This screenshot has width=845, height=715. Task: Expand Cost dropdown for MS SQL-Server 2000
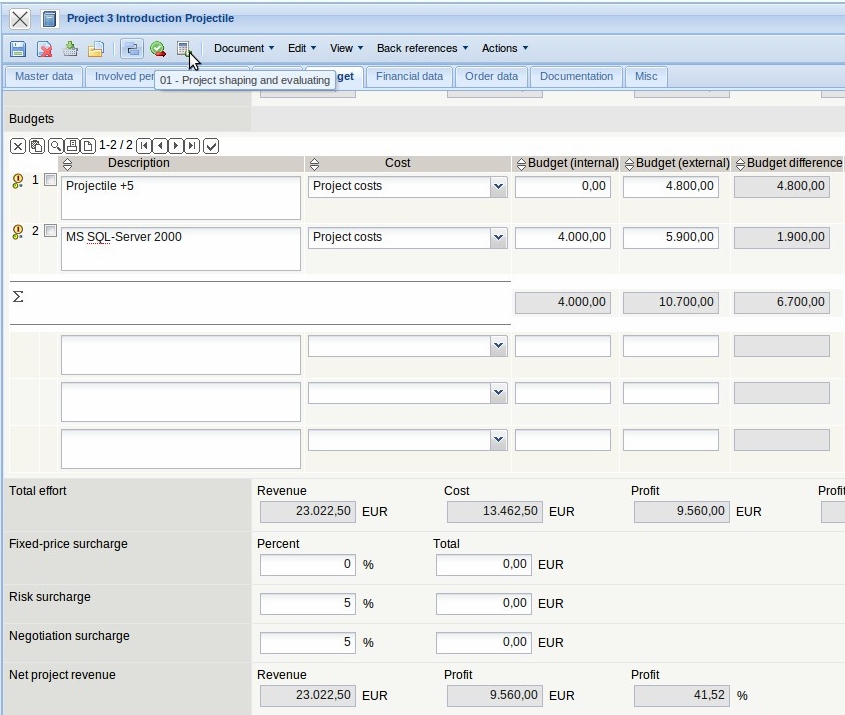(x=498, y=237)
